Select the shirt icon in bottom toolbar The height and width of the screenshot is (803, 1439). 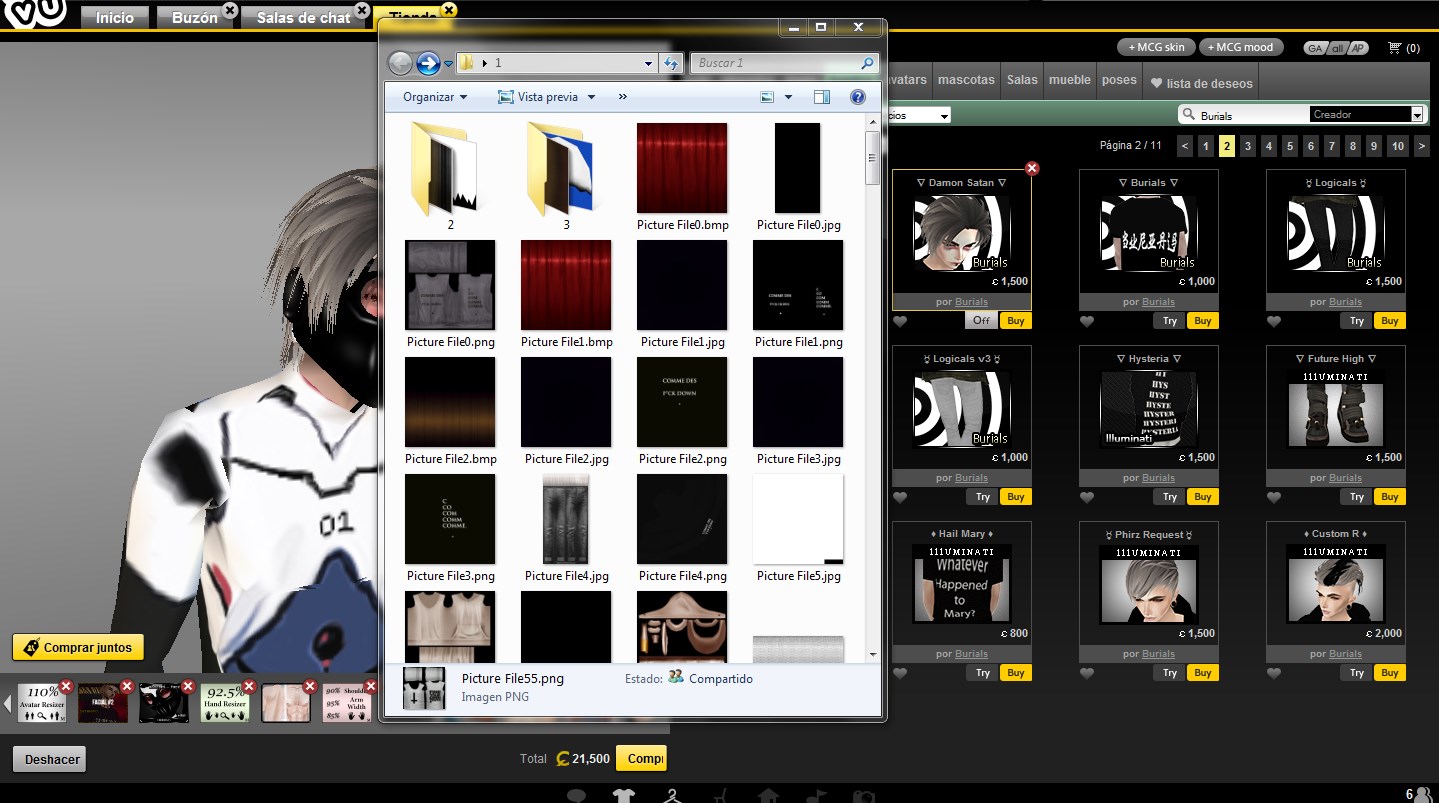point(624,793)
